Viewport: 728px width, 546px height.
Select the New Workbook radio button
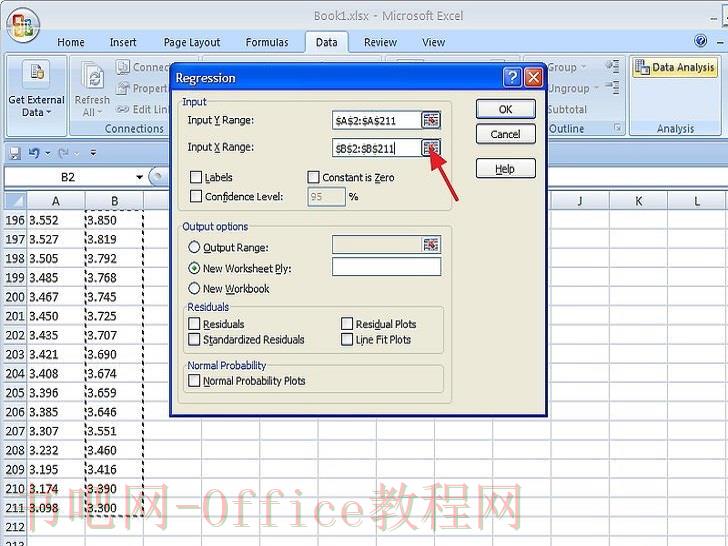[194, 288]
